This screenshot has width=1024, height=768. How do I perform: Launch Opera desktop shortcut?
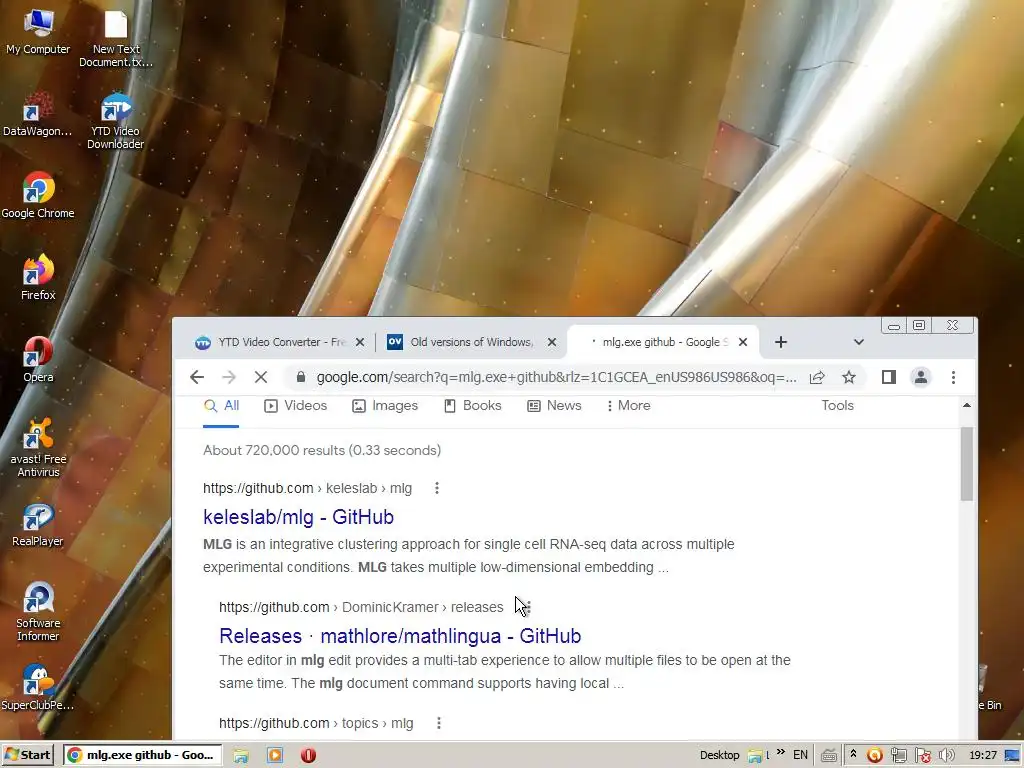38,359
